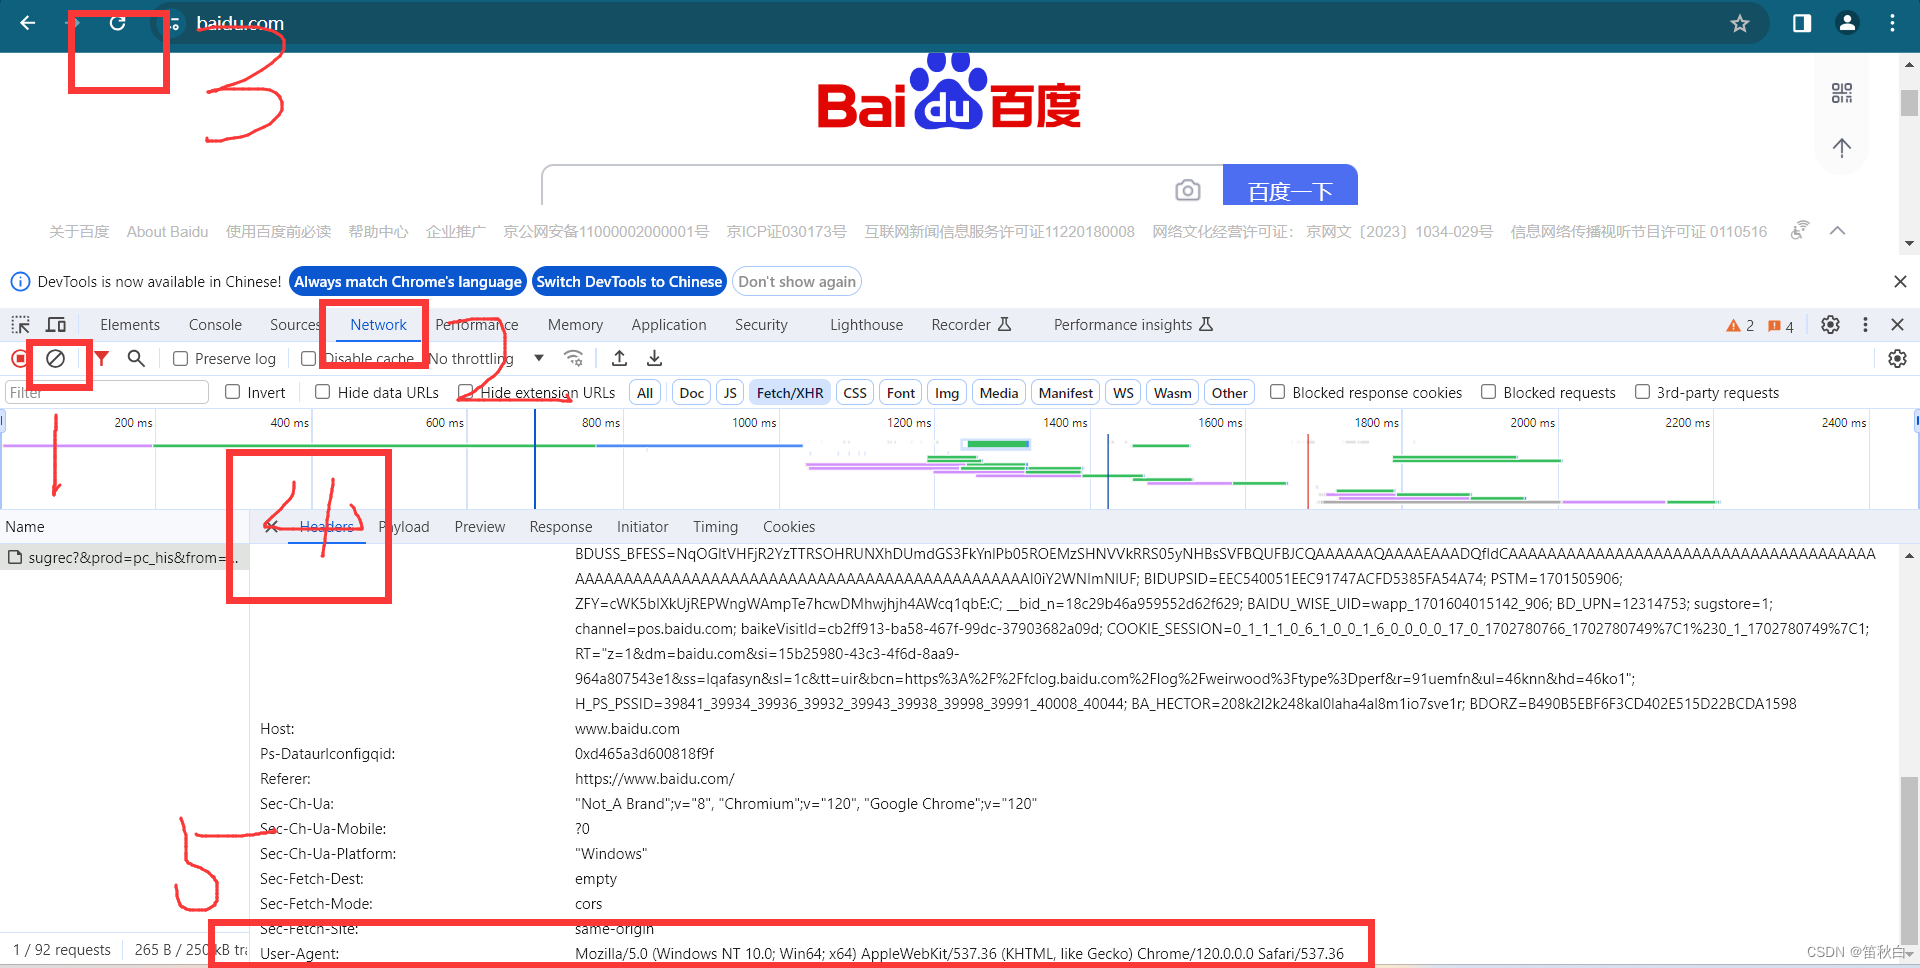The image size is (1920, 968).
Task: Click the warnings count indicator
Action: [1740, 326]
